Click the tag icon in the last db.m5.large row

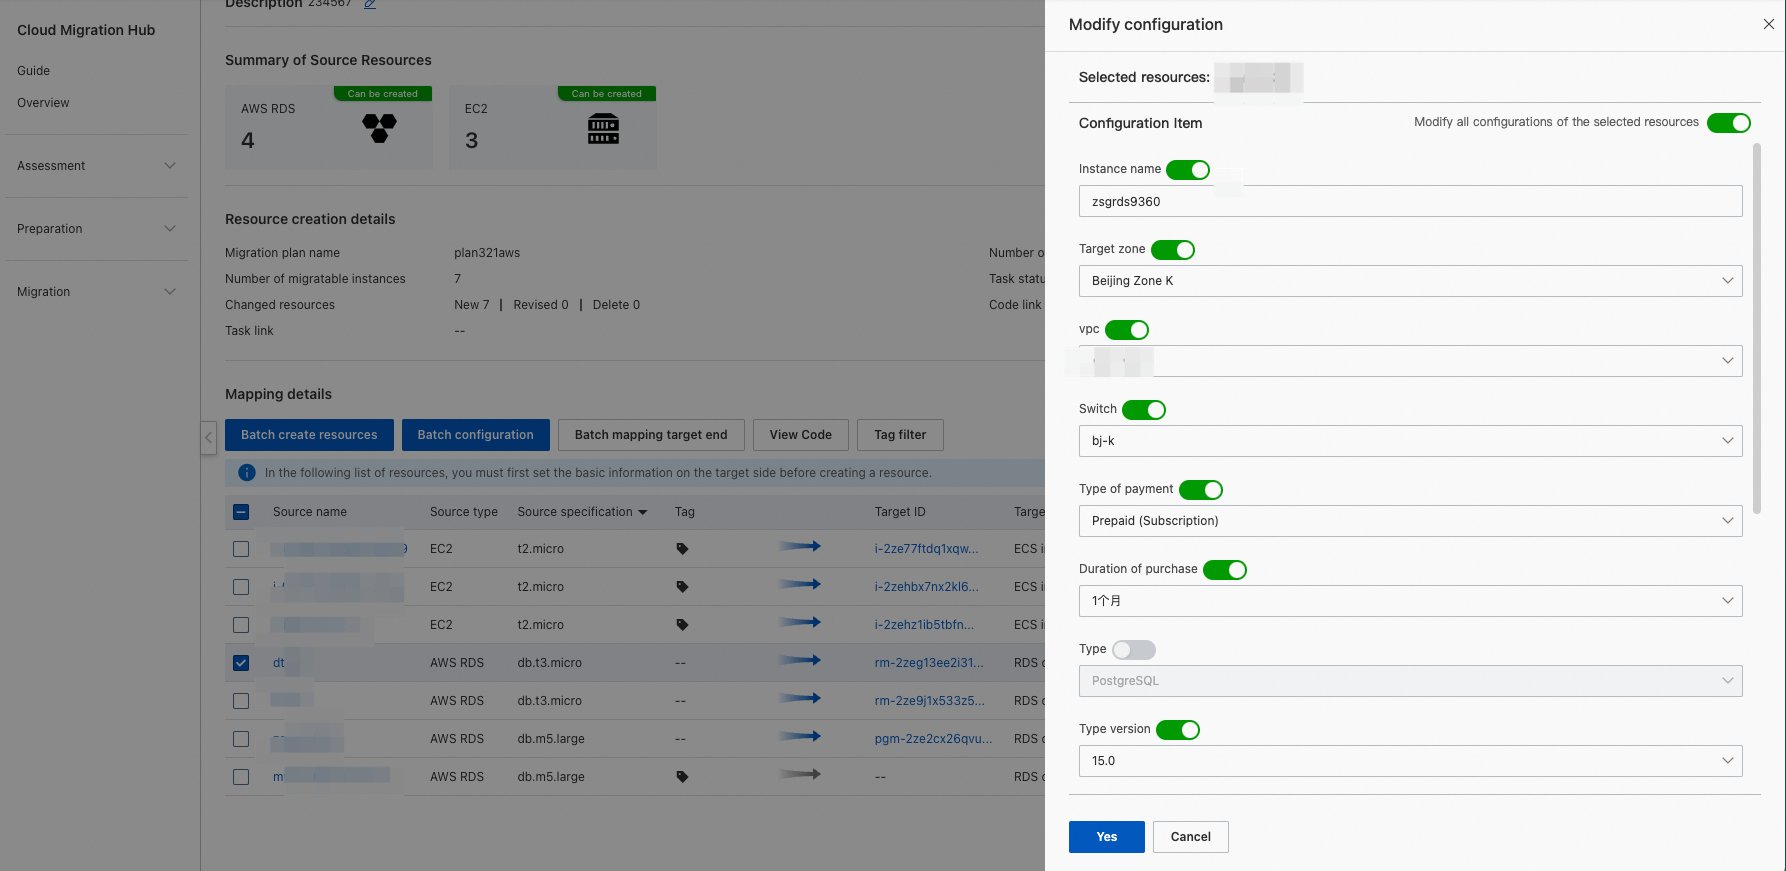click(x=682, y=777)
